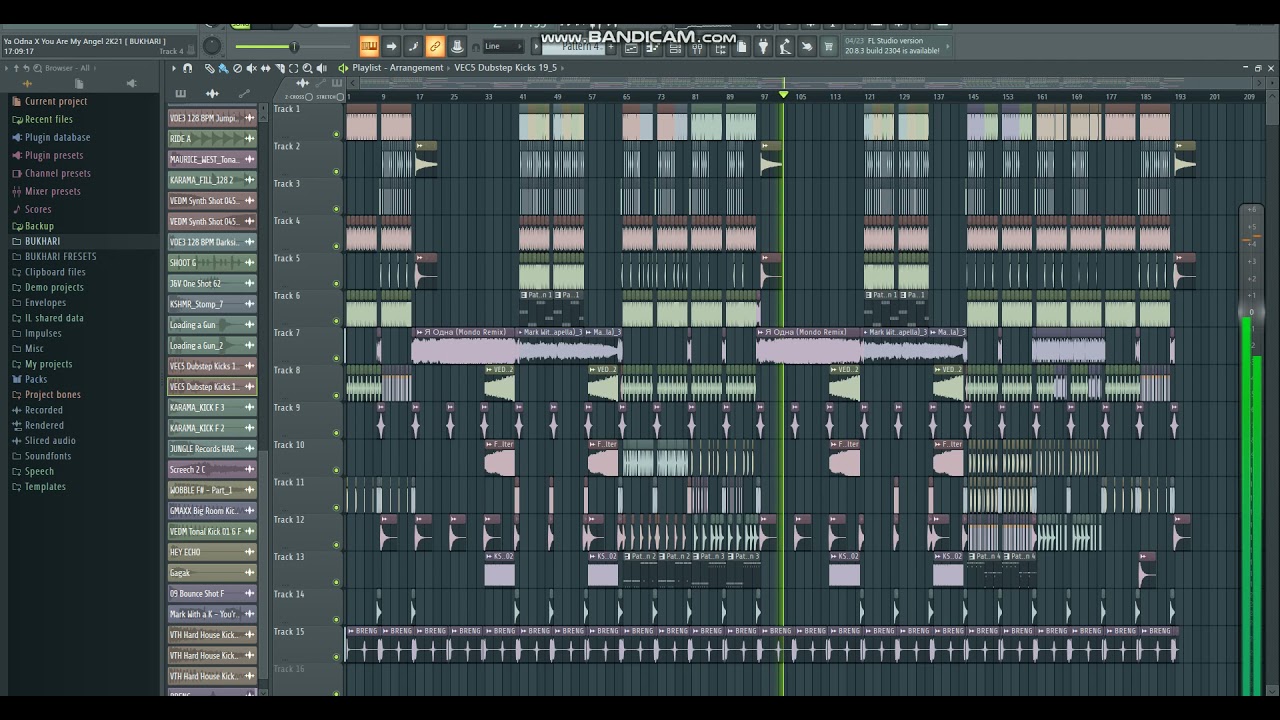The image size is (1280, 720).
Task: Open the Packs folder in browser
Action: [x=36, y=379]
